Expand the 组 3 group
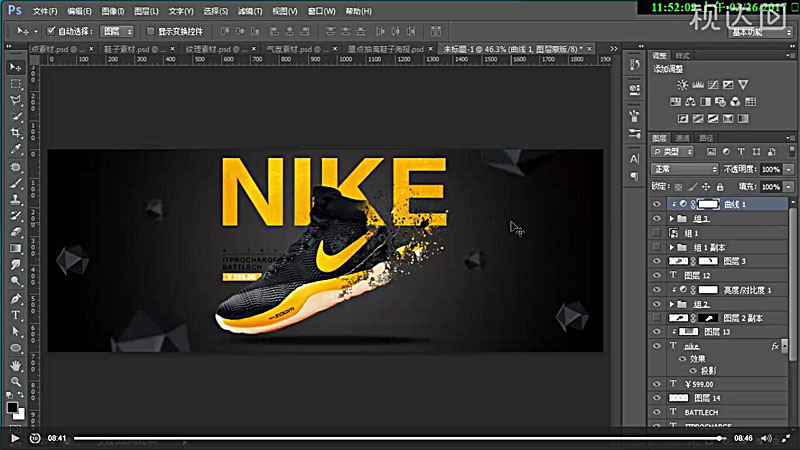This screenshot has width=800, height=450. pos(672,218)
